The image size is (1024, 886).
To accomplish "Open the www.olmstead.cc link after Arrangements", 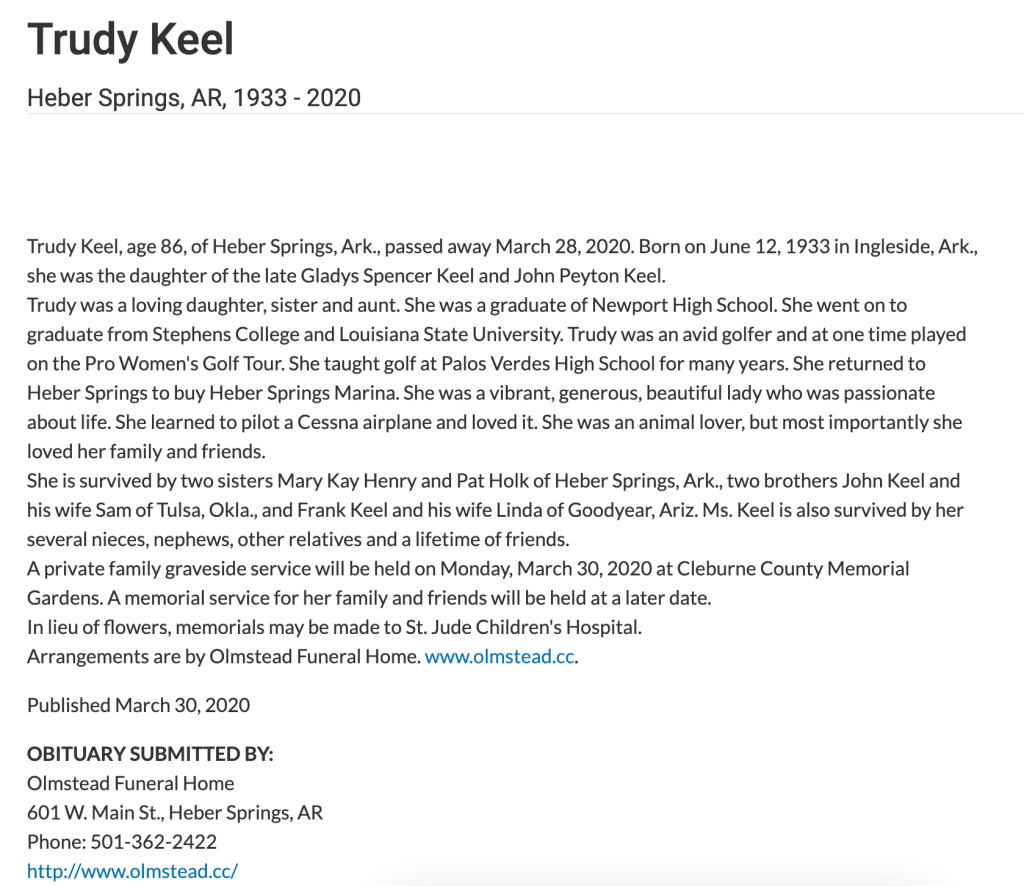I will point(500,657).
